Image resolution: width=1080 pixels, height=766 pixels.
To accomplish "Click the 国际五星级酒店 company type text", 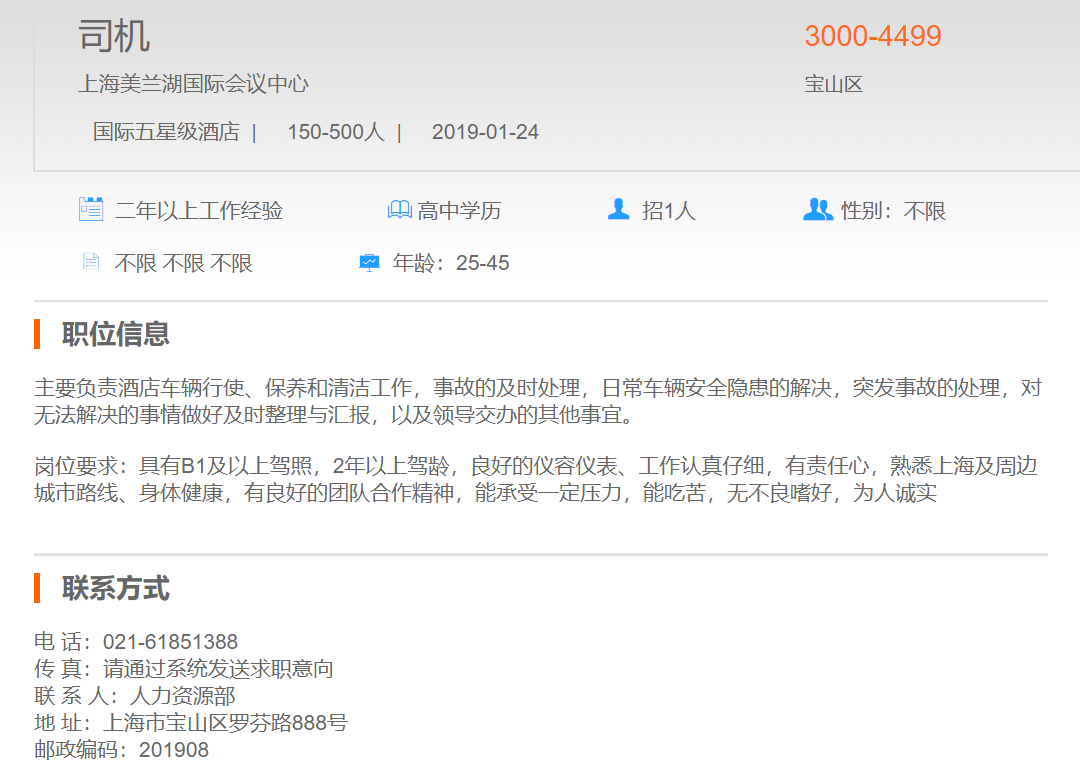I will point(166,132).
